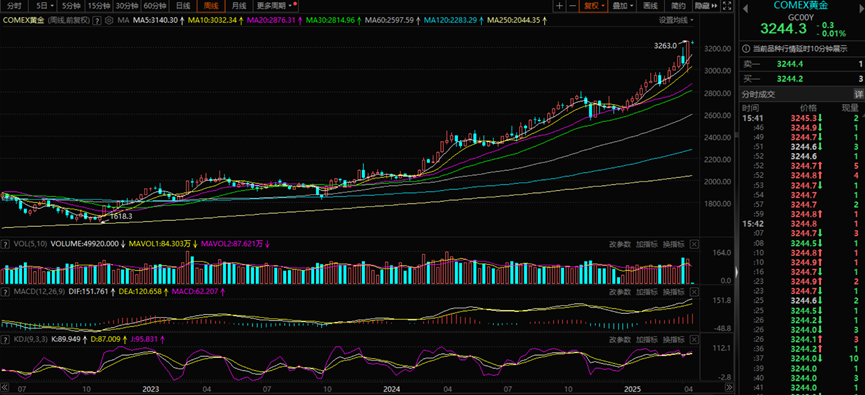Click the 1618.3 low price marker

pyautogui.click(x=121, y=217)
